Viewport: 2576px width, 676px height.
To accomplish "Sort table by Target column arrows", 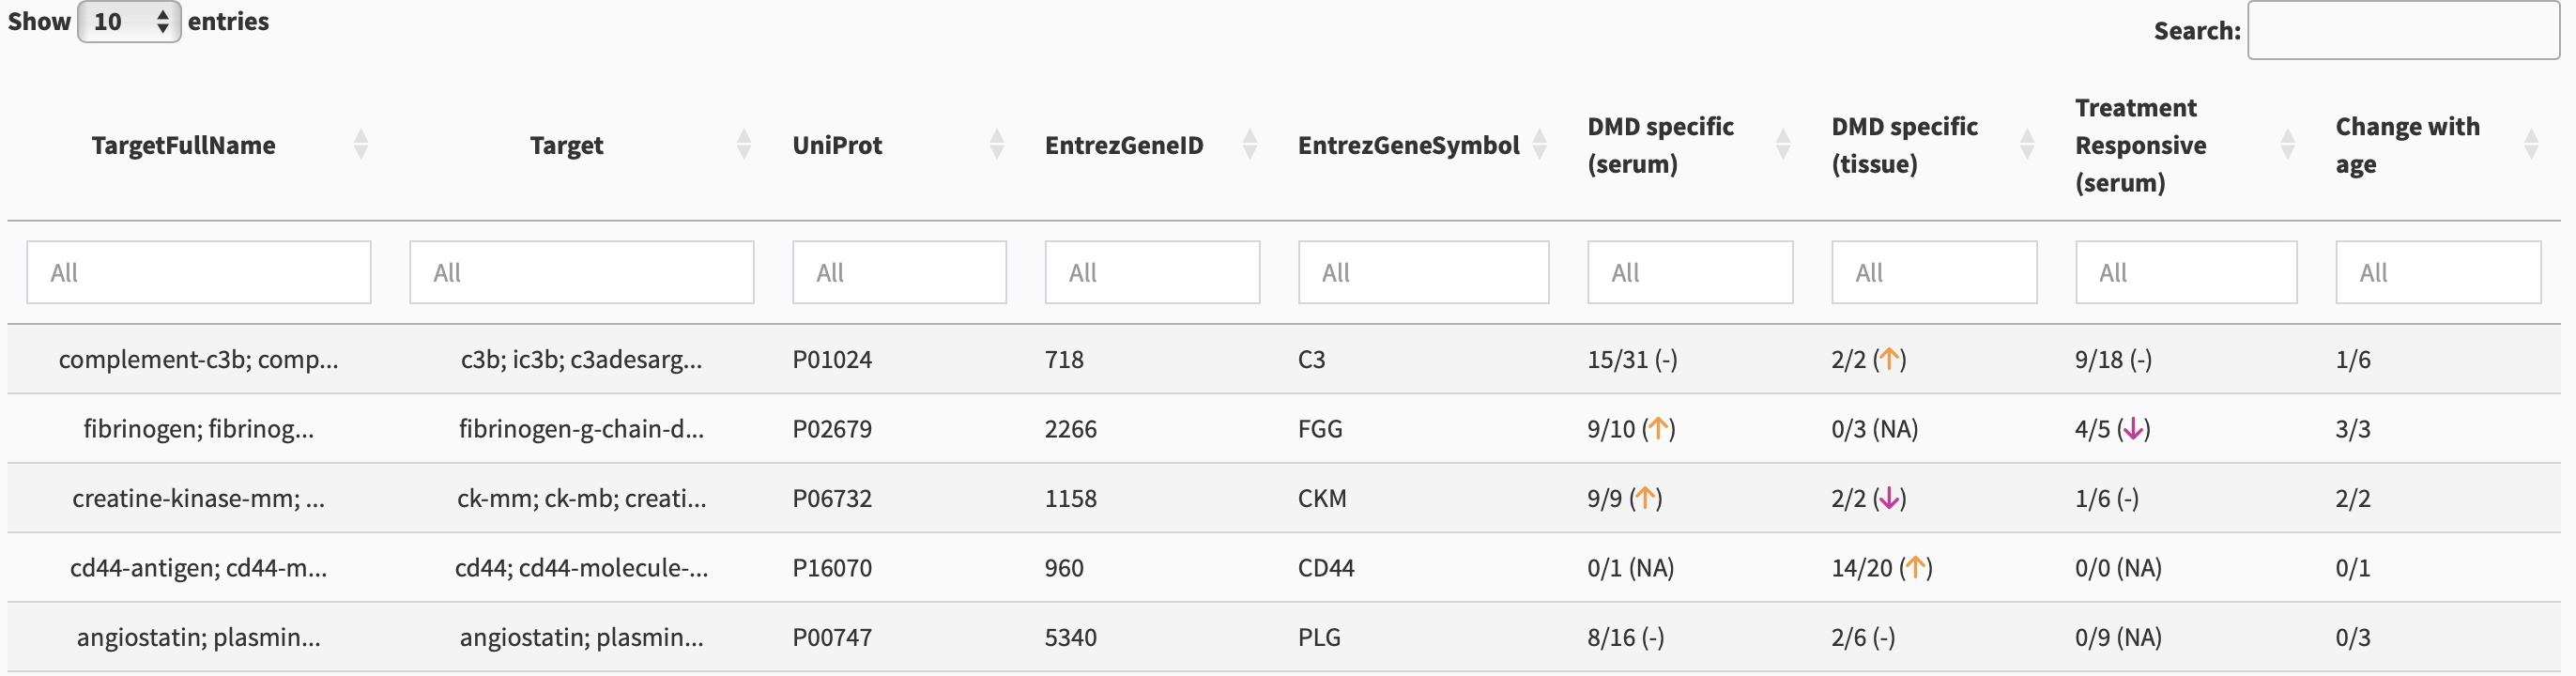I will click(x=744, y=145).
